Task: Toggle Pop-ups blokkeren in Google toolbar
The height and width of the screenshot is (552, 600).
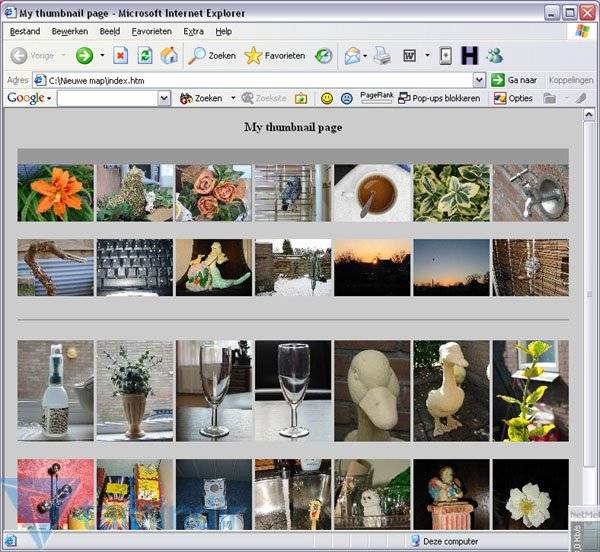Action: pos(438,99)
